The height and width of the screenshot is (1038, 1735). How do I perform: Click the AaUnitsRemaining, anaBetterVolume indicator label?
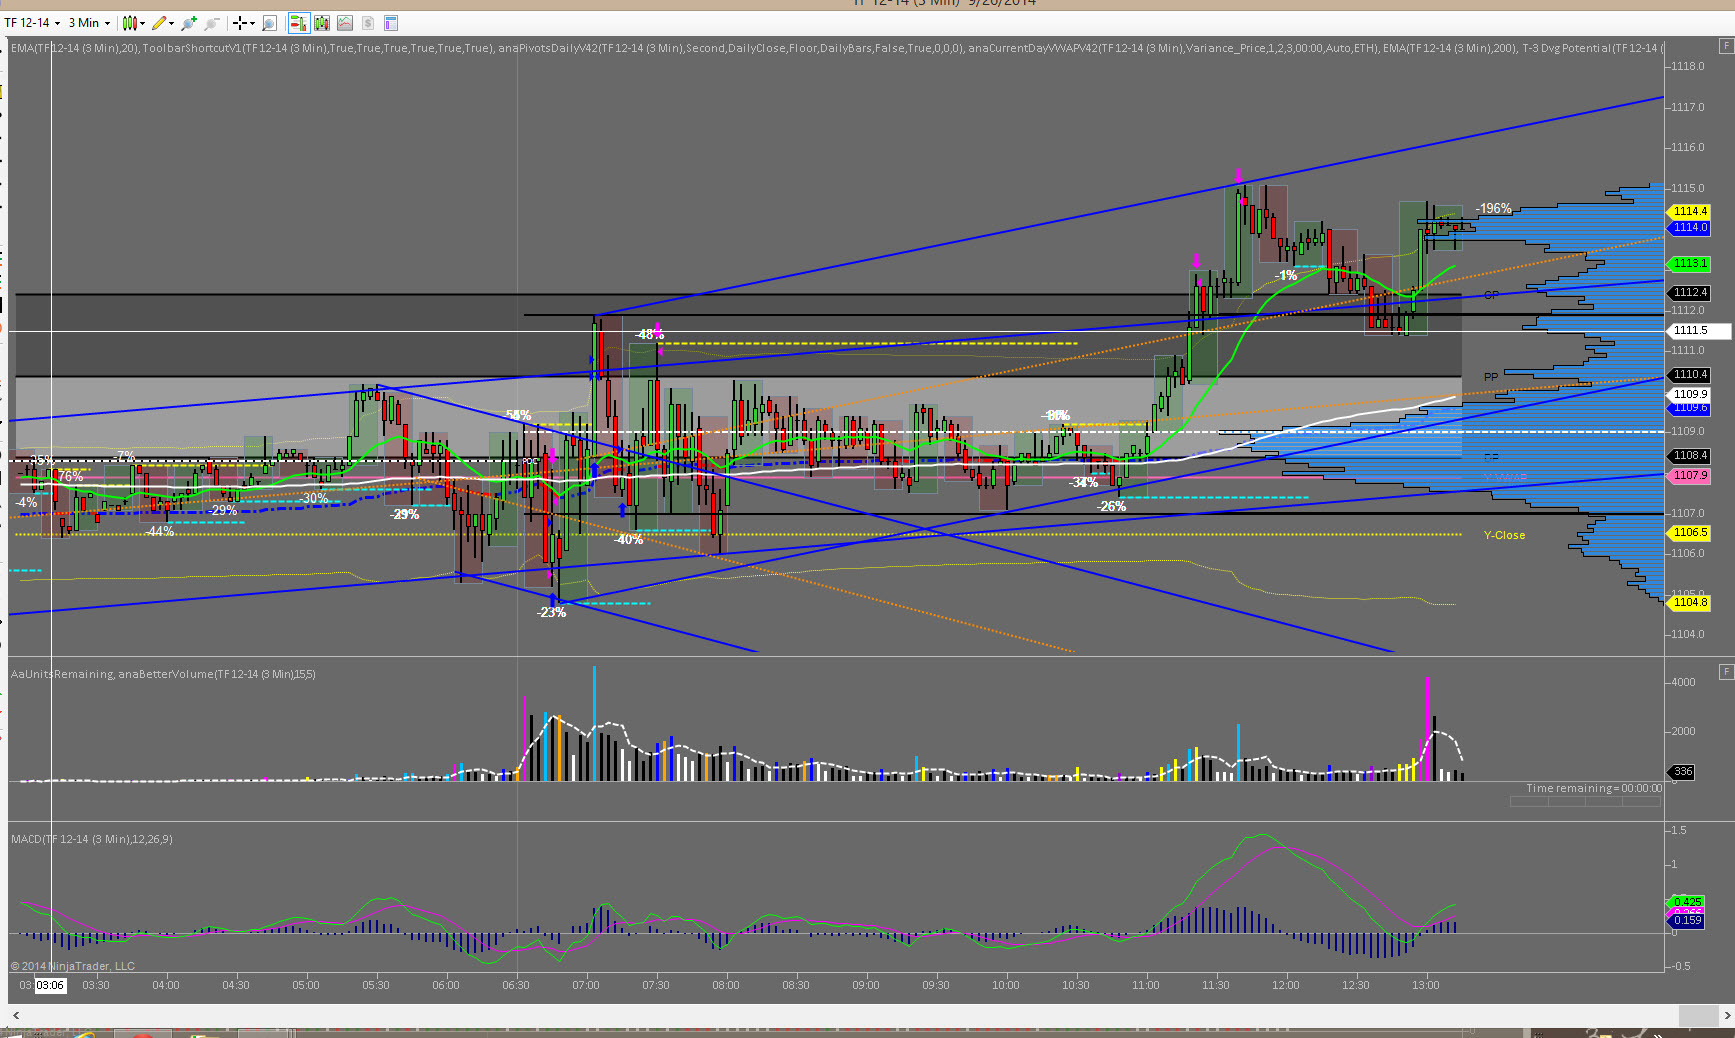163,674
